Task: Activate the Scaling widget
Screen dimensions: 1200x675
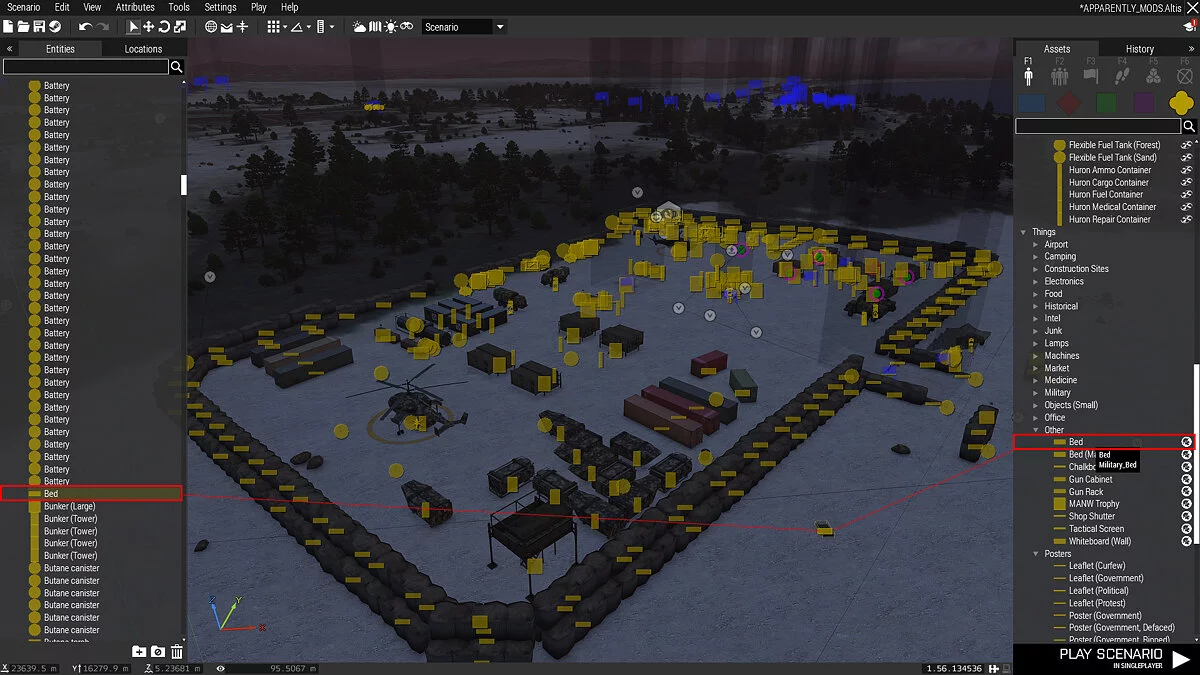Action: 180,27
